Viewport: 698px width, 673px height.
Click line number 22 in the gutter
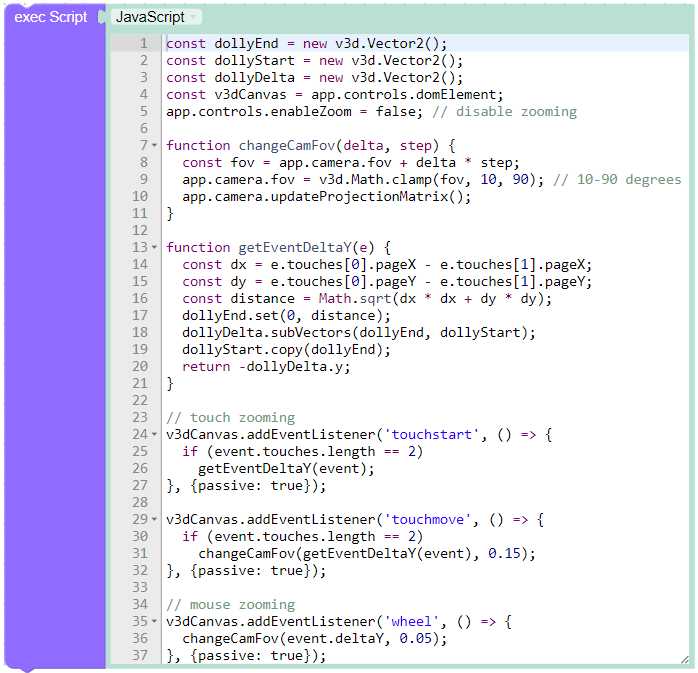point(140,400)
